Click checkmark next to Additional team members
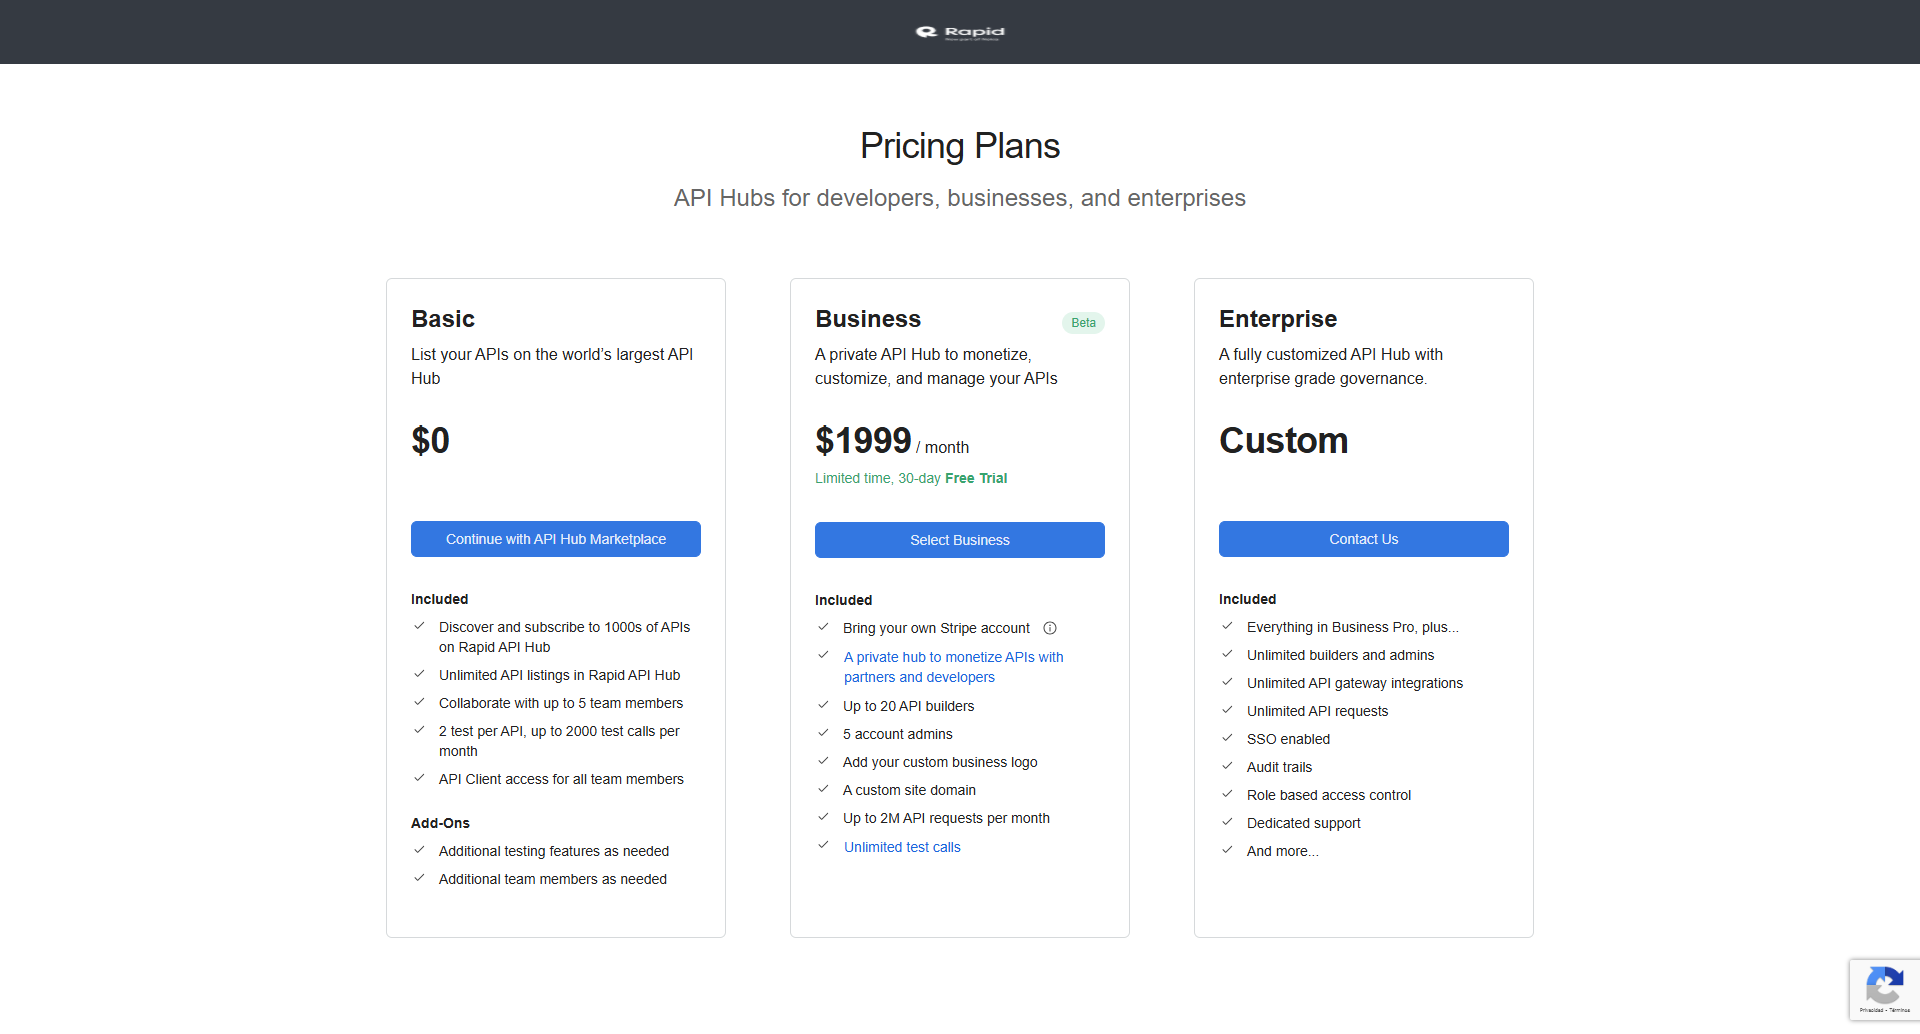Viewport: 1920px width, 1034px height. [419, 878]
